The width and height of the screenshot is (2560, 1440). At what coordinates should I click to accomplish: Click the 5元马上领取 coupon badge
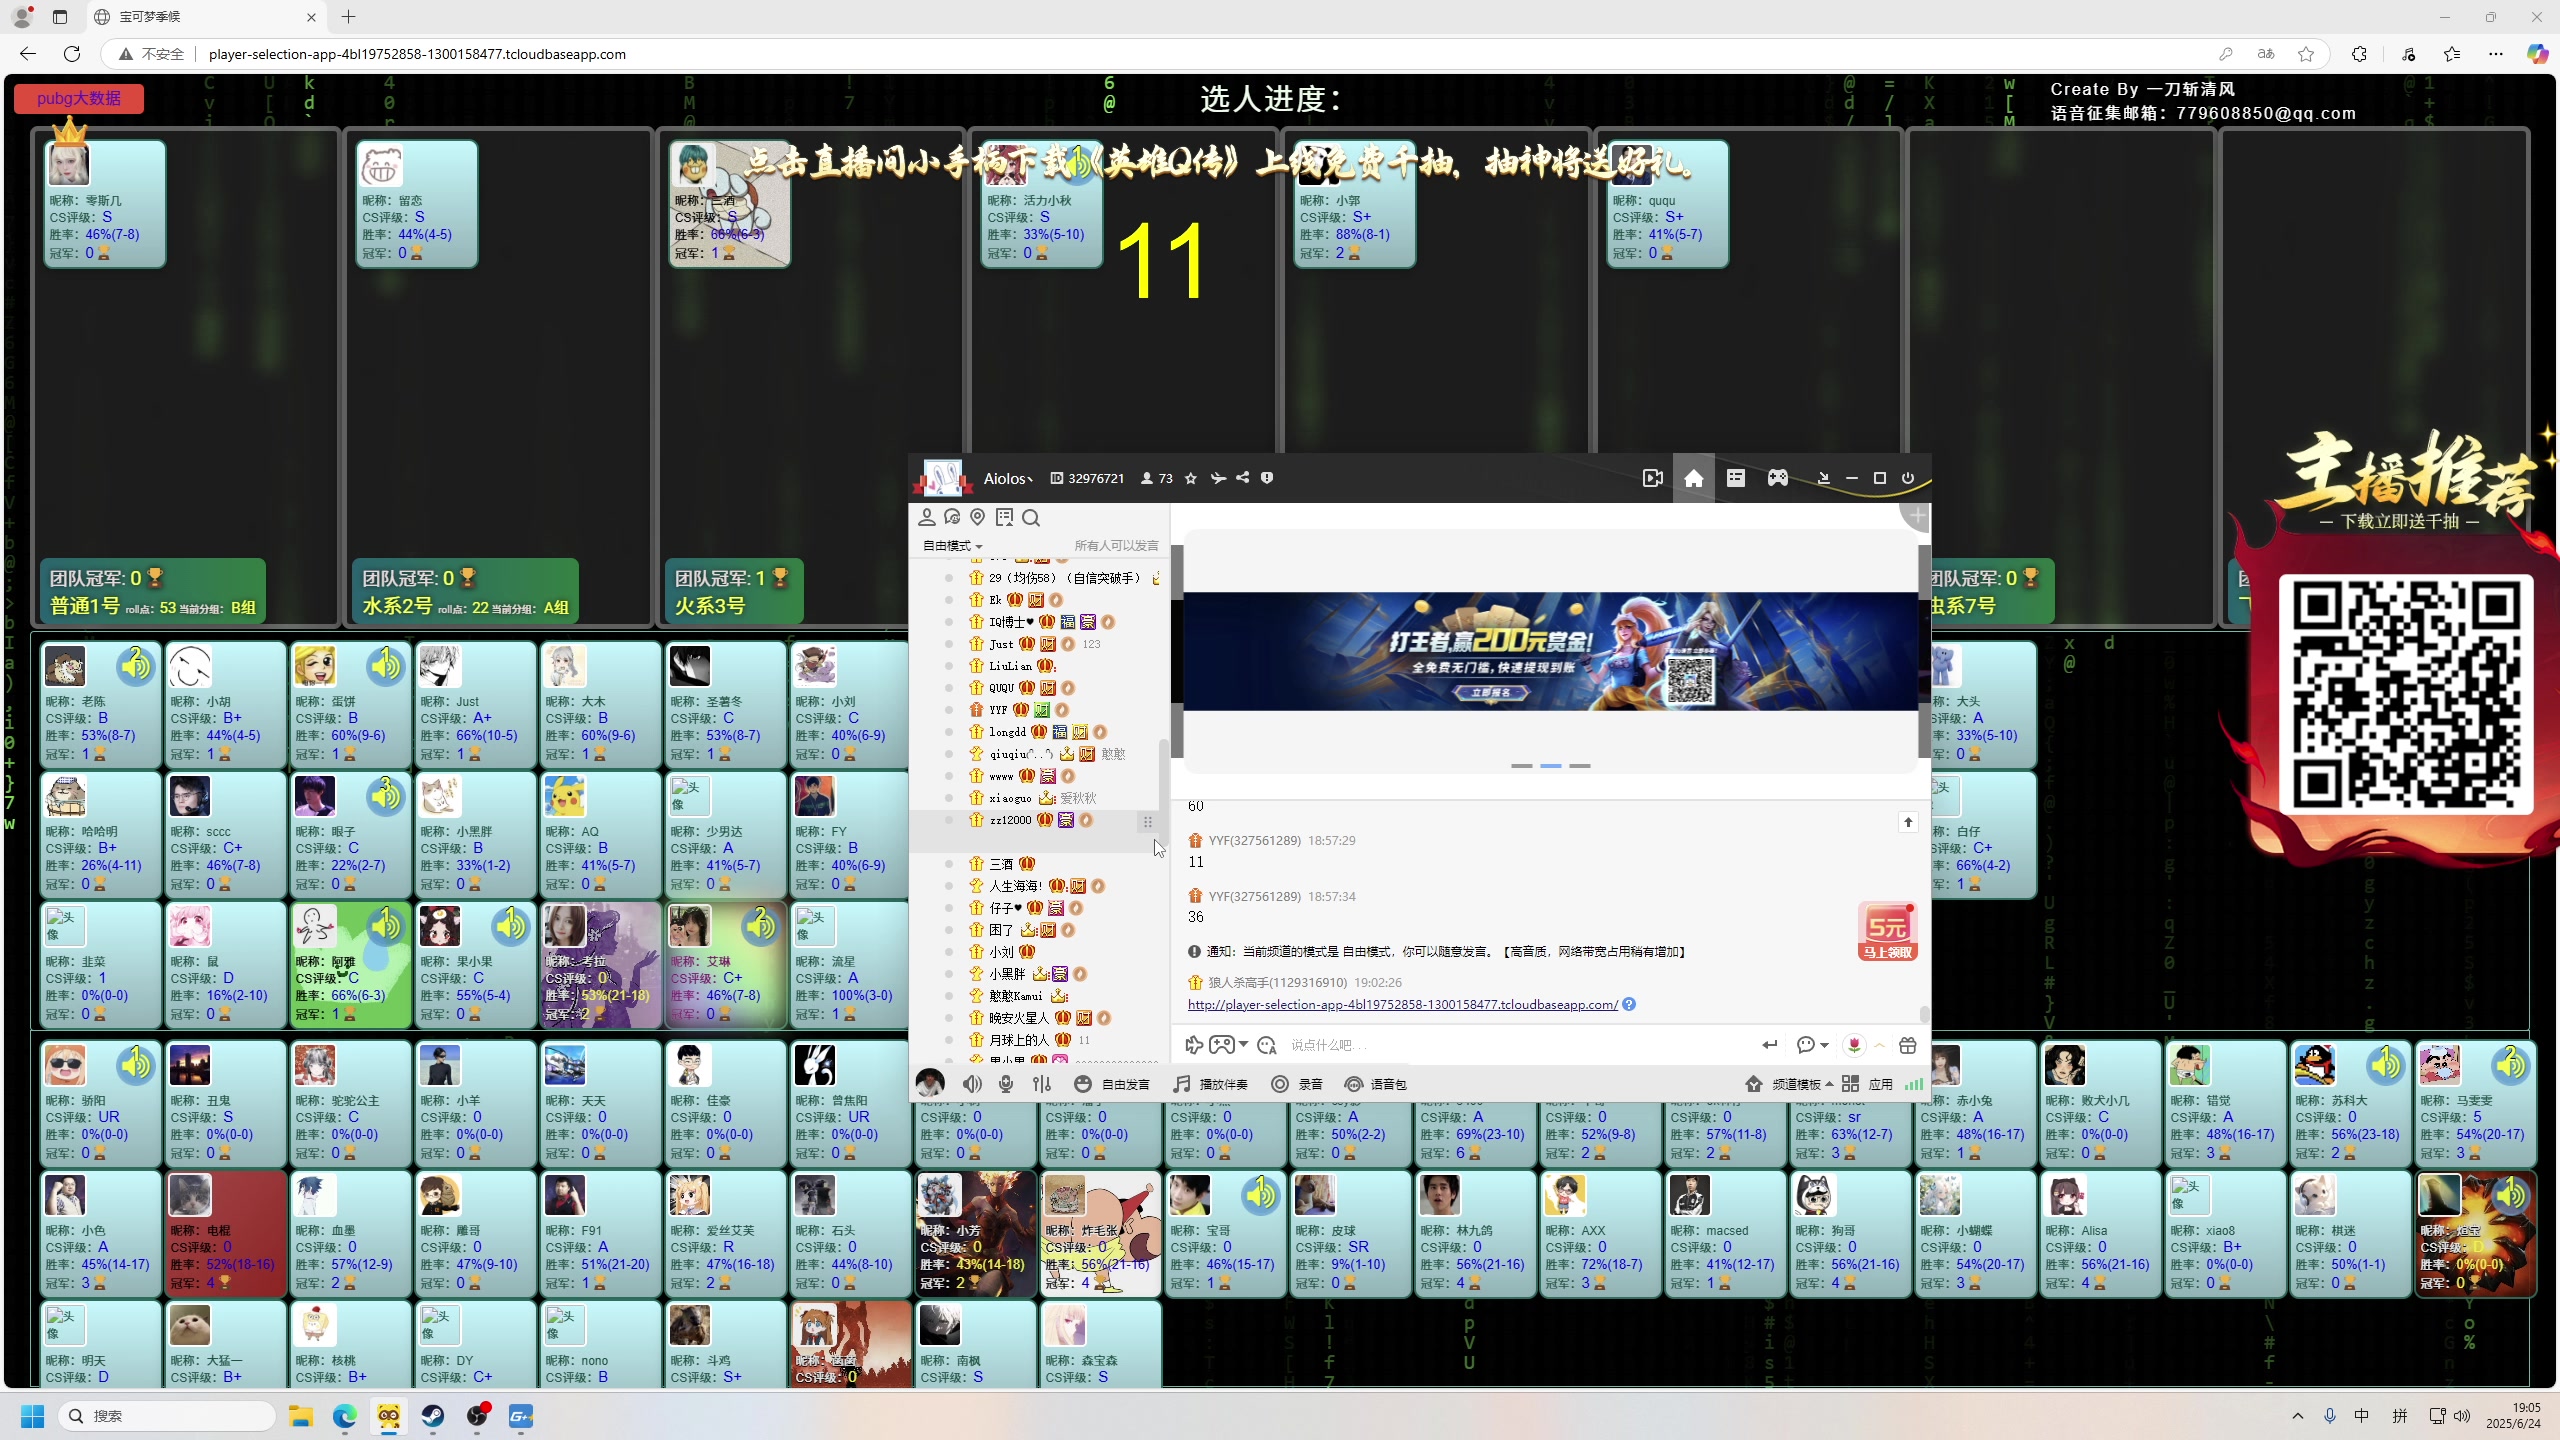point(1887,931)
